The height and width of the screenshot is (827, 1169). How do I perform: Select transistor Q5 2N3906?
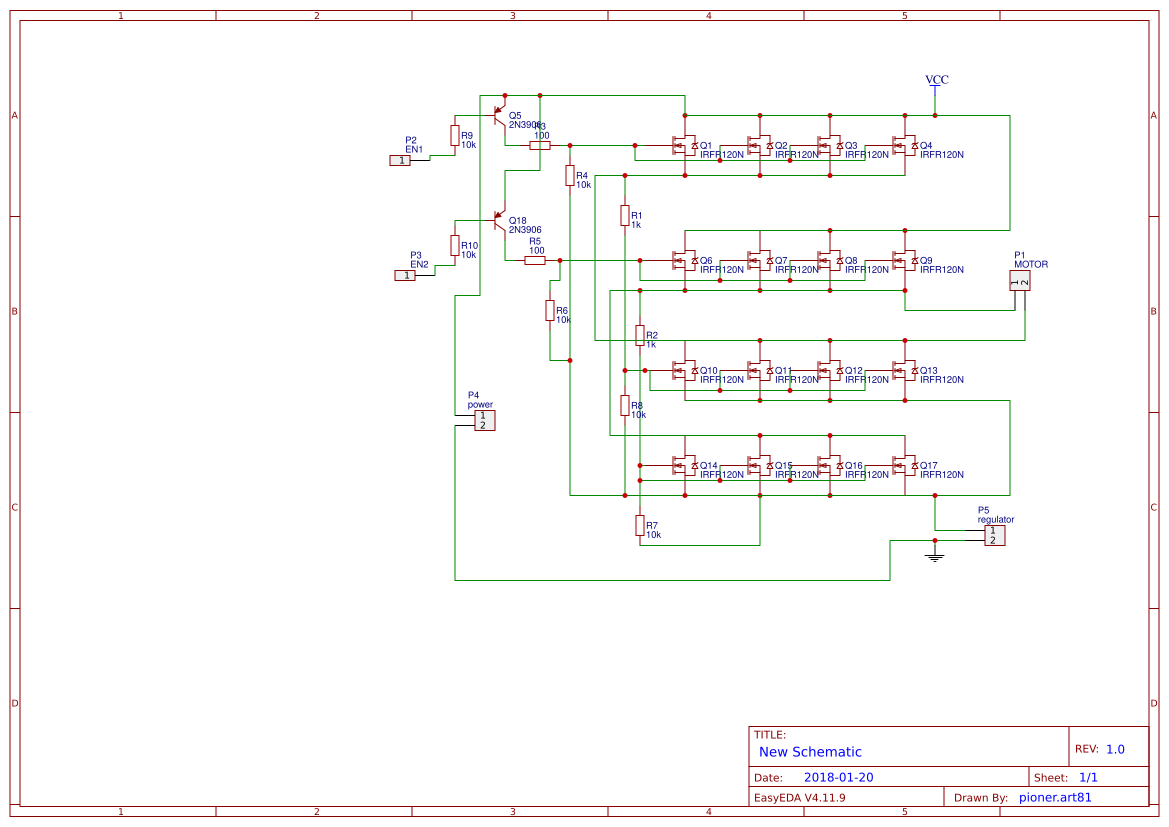pyautogui.click(x=498, y=113)
